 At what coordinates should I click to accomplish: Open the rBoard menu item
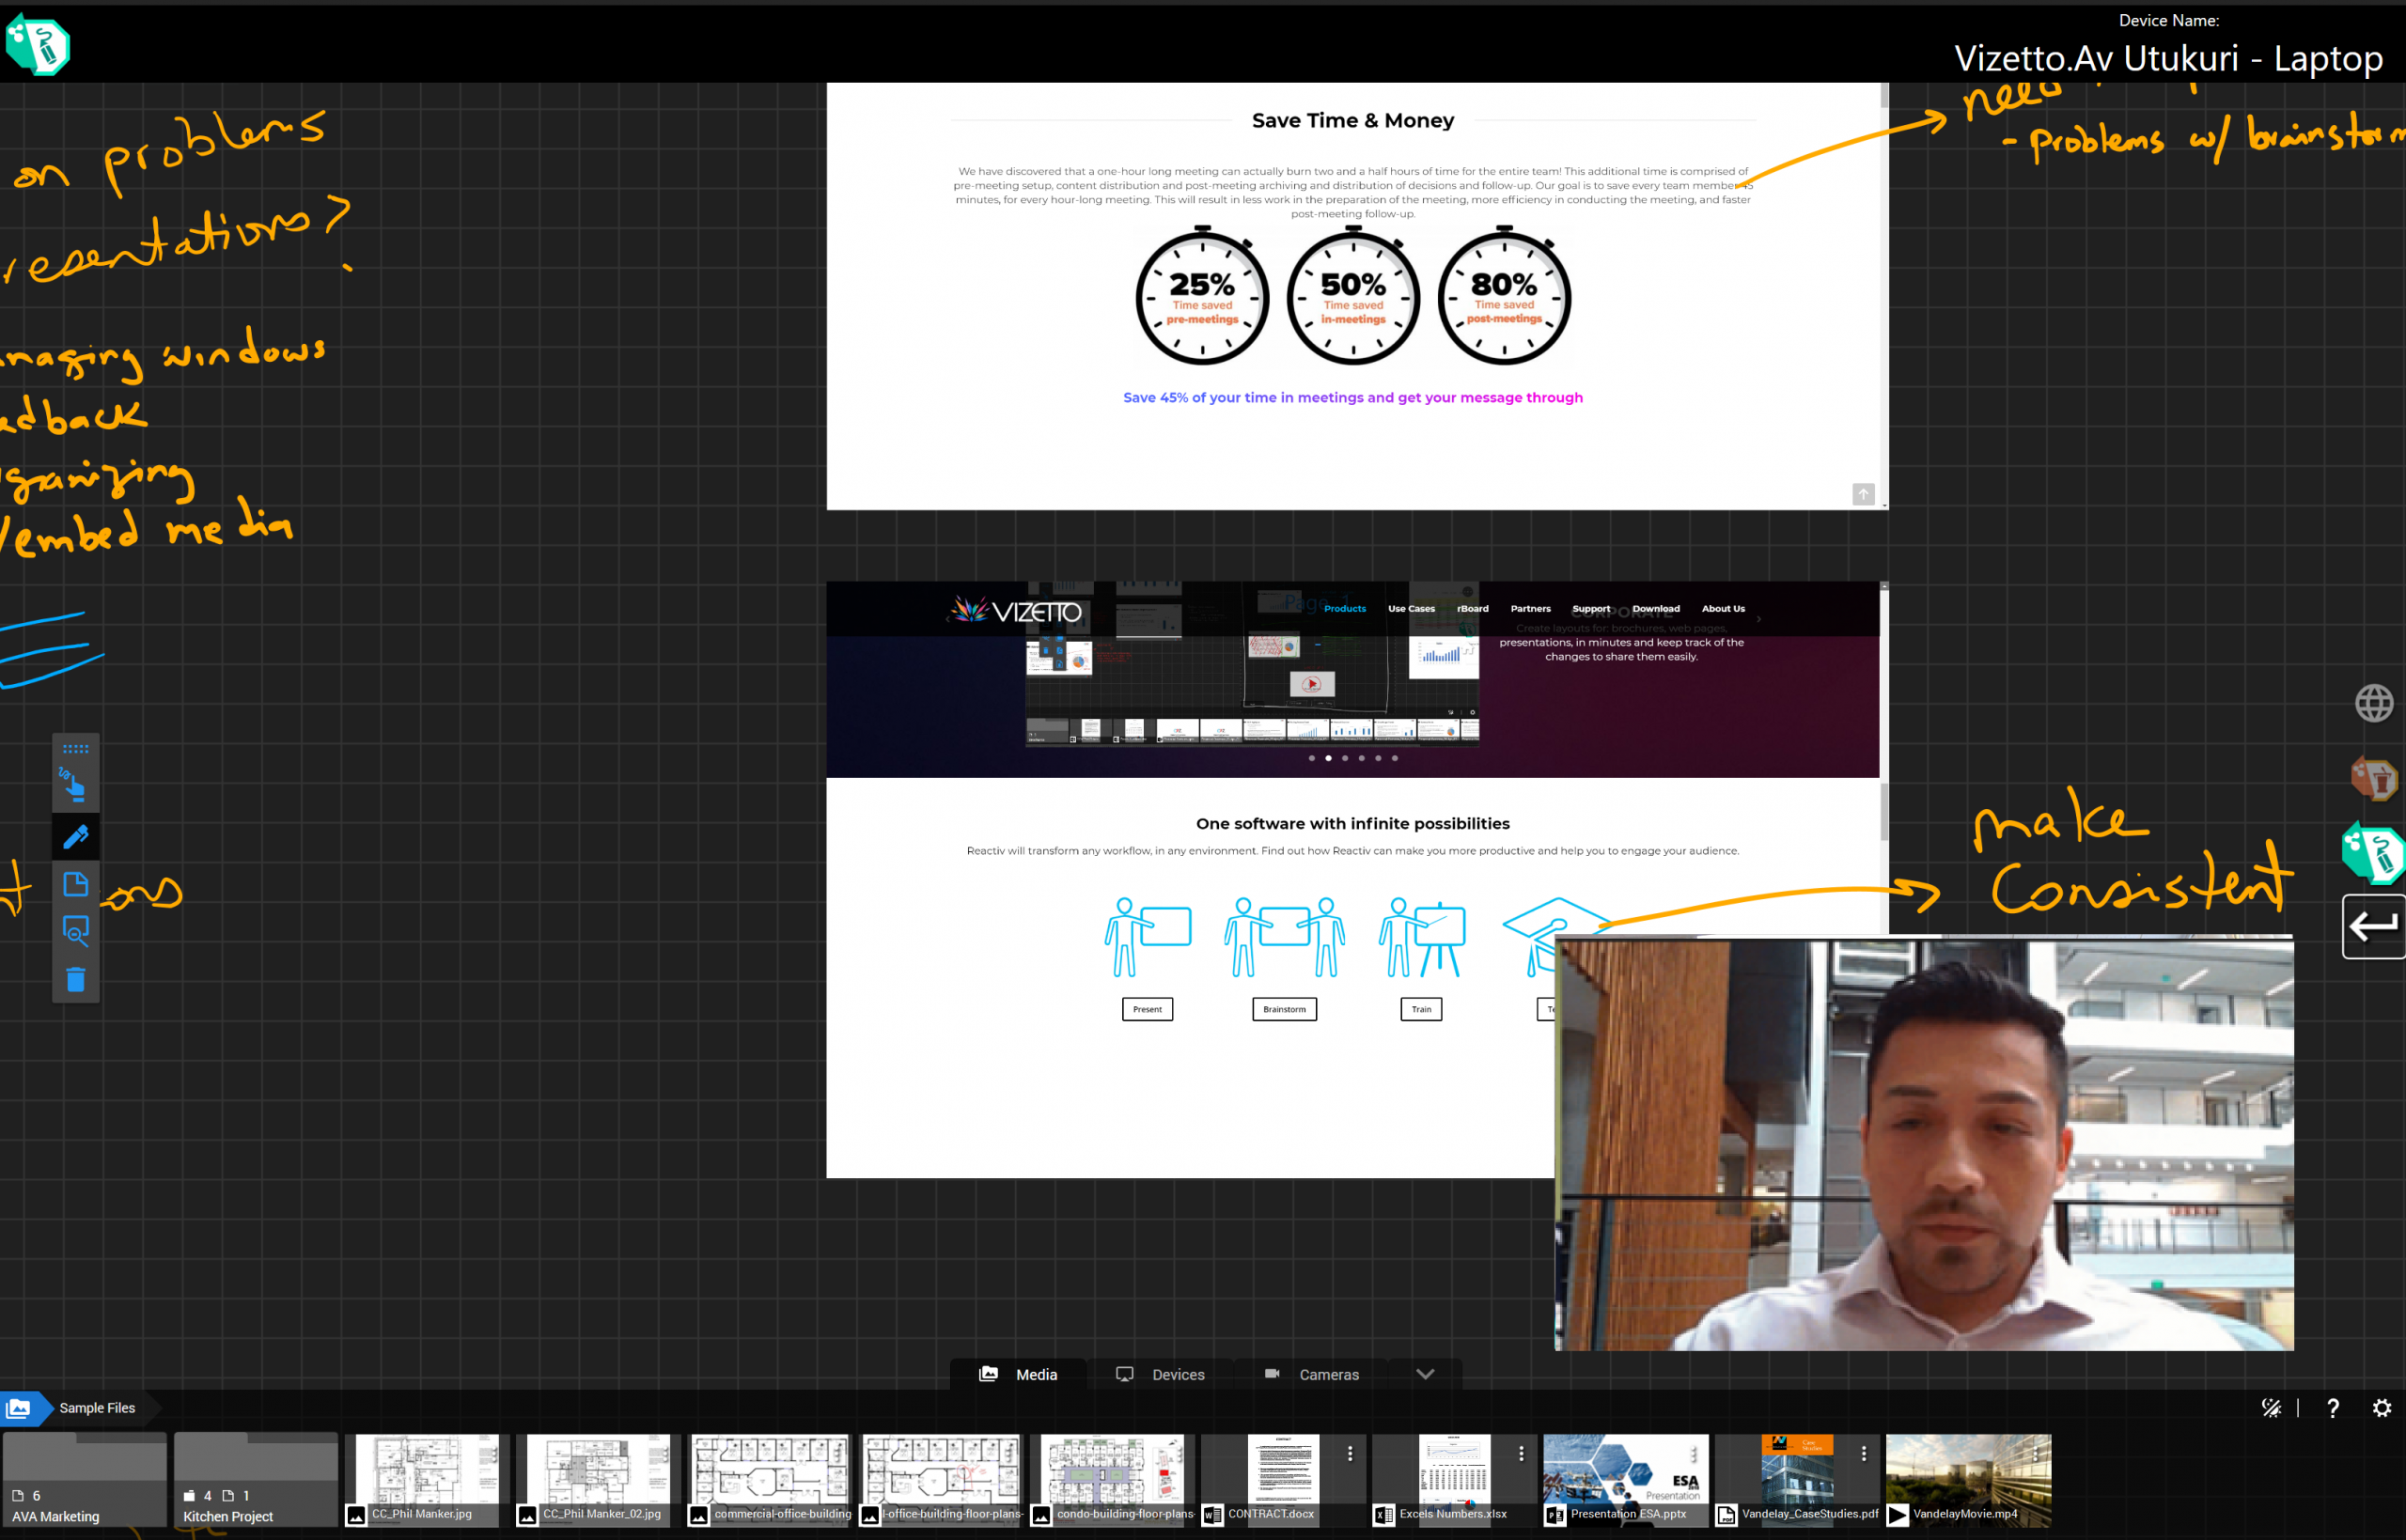tap(1472, 608)
